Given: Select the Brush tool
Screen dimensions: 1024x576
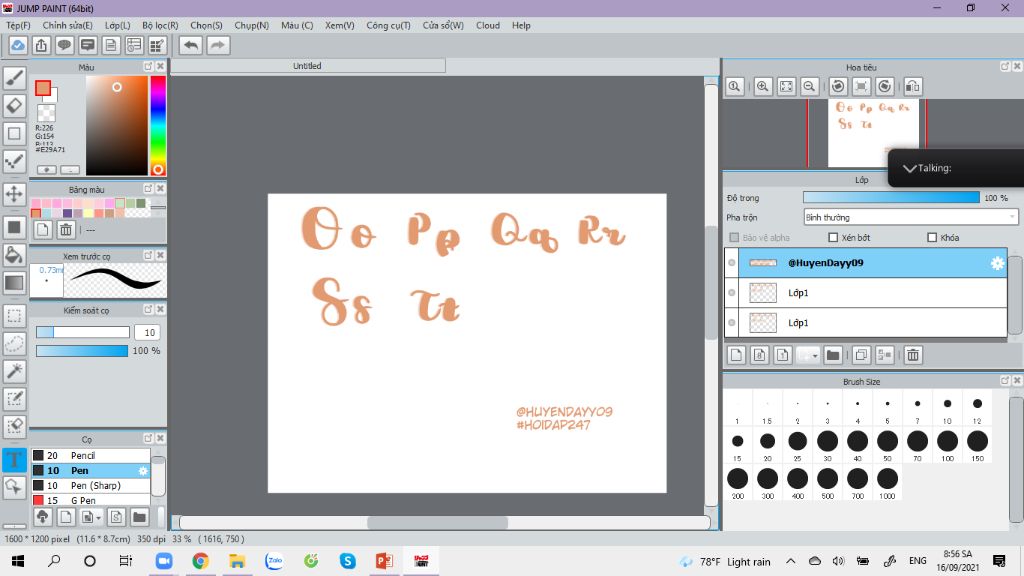Looking at the screenshot, I should (x=14, y=78).
